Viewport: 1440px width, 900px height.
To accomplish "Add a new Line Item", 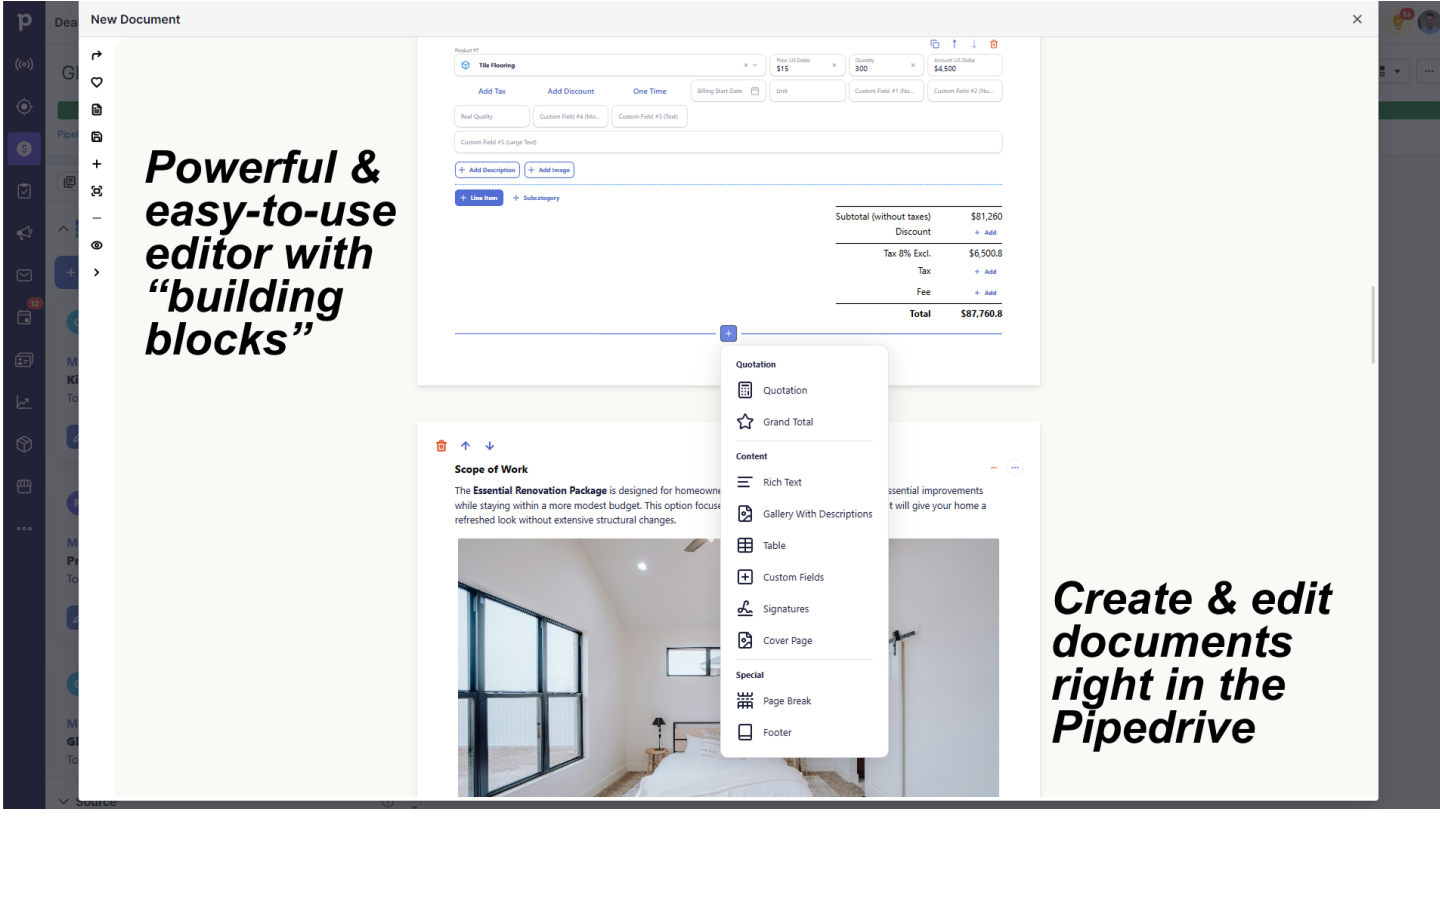I will tap(479, 197).
